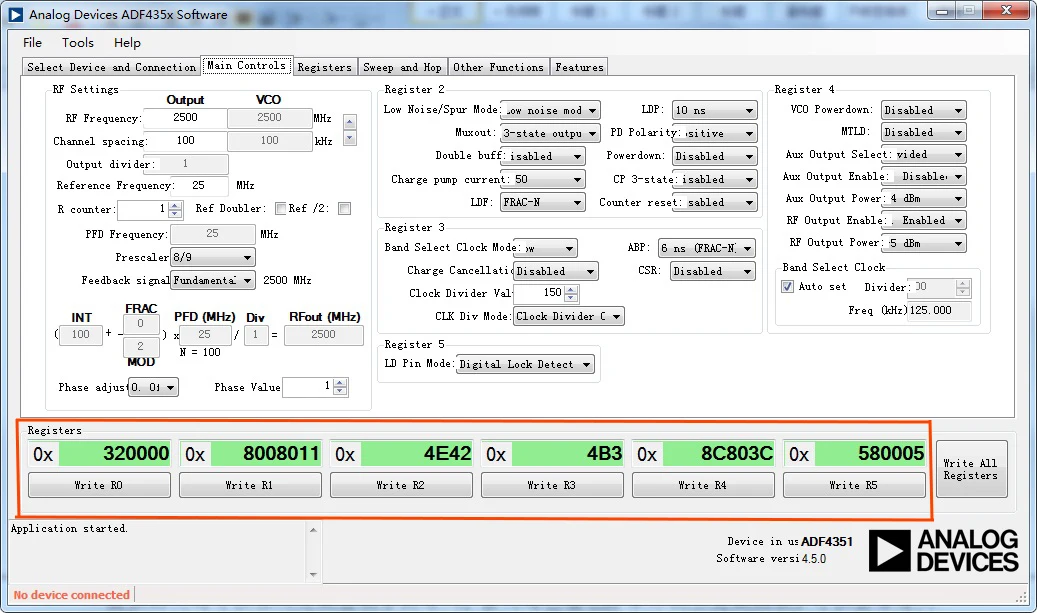Click the Write All Registers button

(x=971, y=469)
